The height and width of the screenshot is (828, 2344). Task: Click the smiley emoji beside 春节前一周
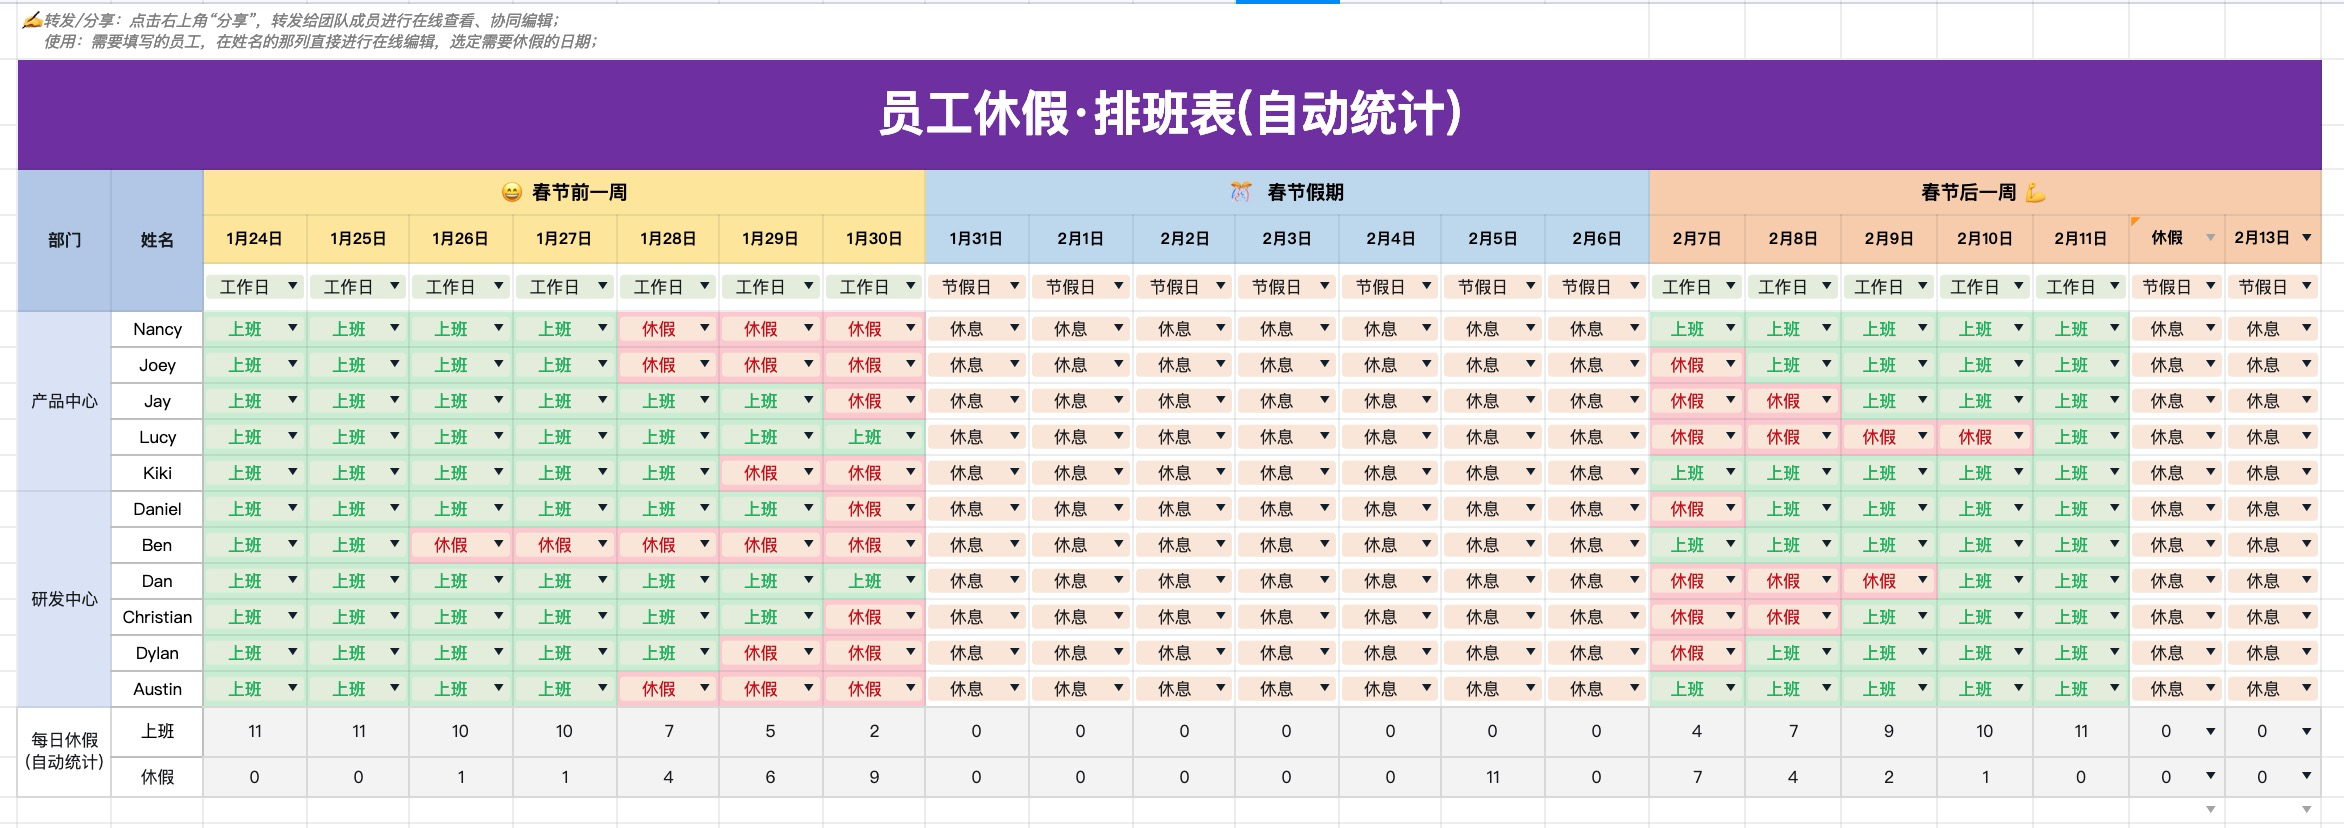pos(511,192)
